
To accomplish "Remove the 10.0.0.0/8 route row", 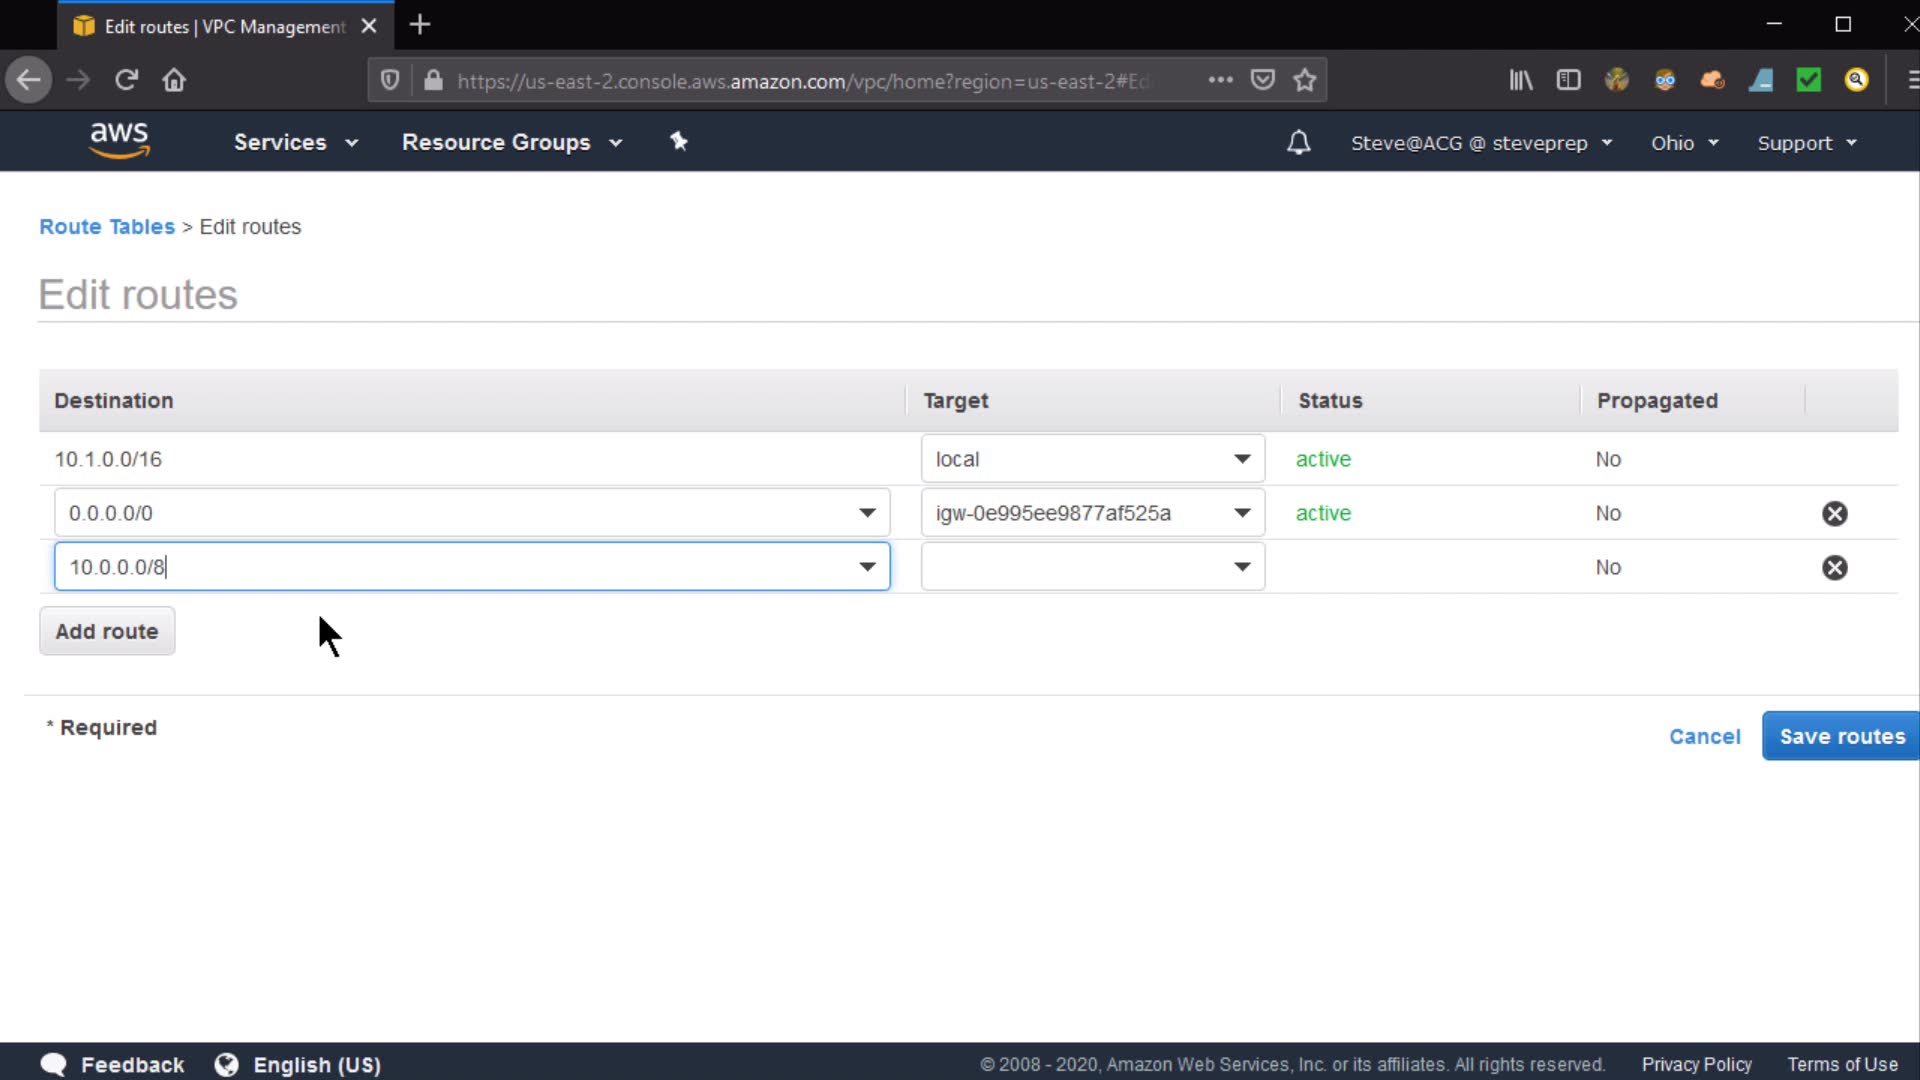I will click(1834, 568).
